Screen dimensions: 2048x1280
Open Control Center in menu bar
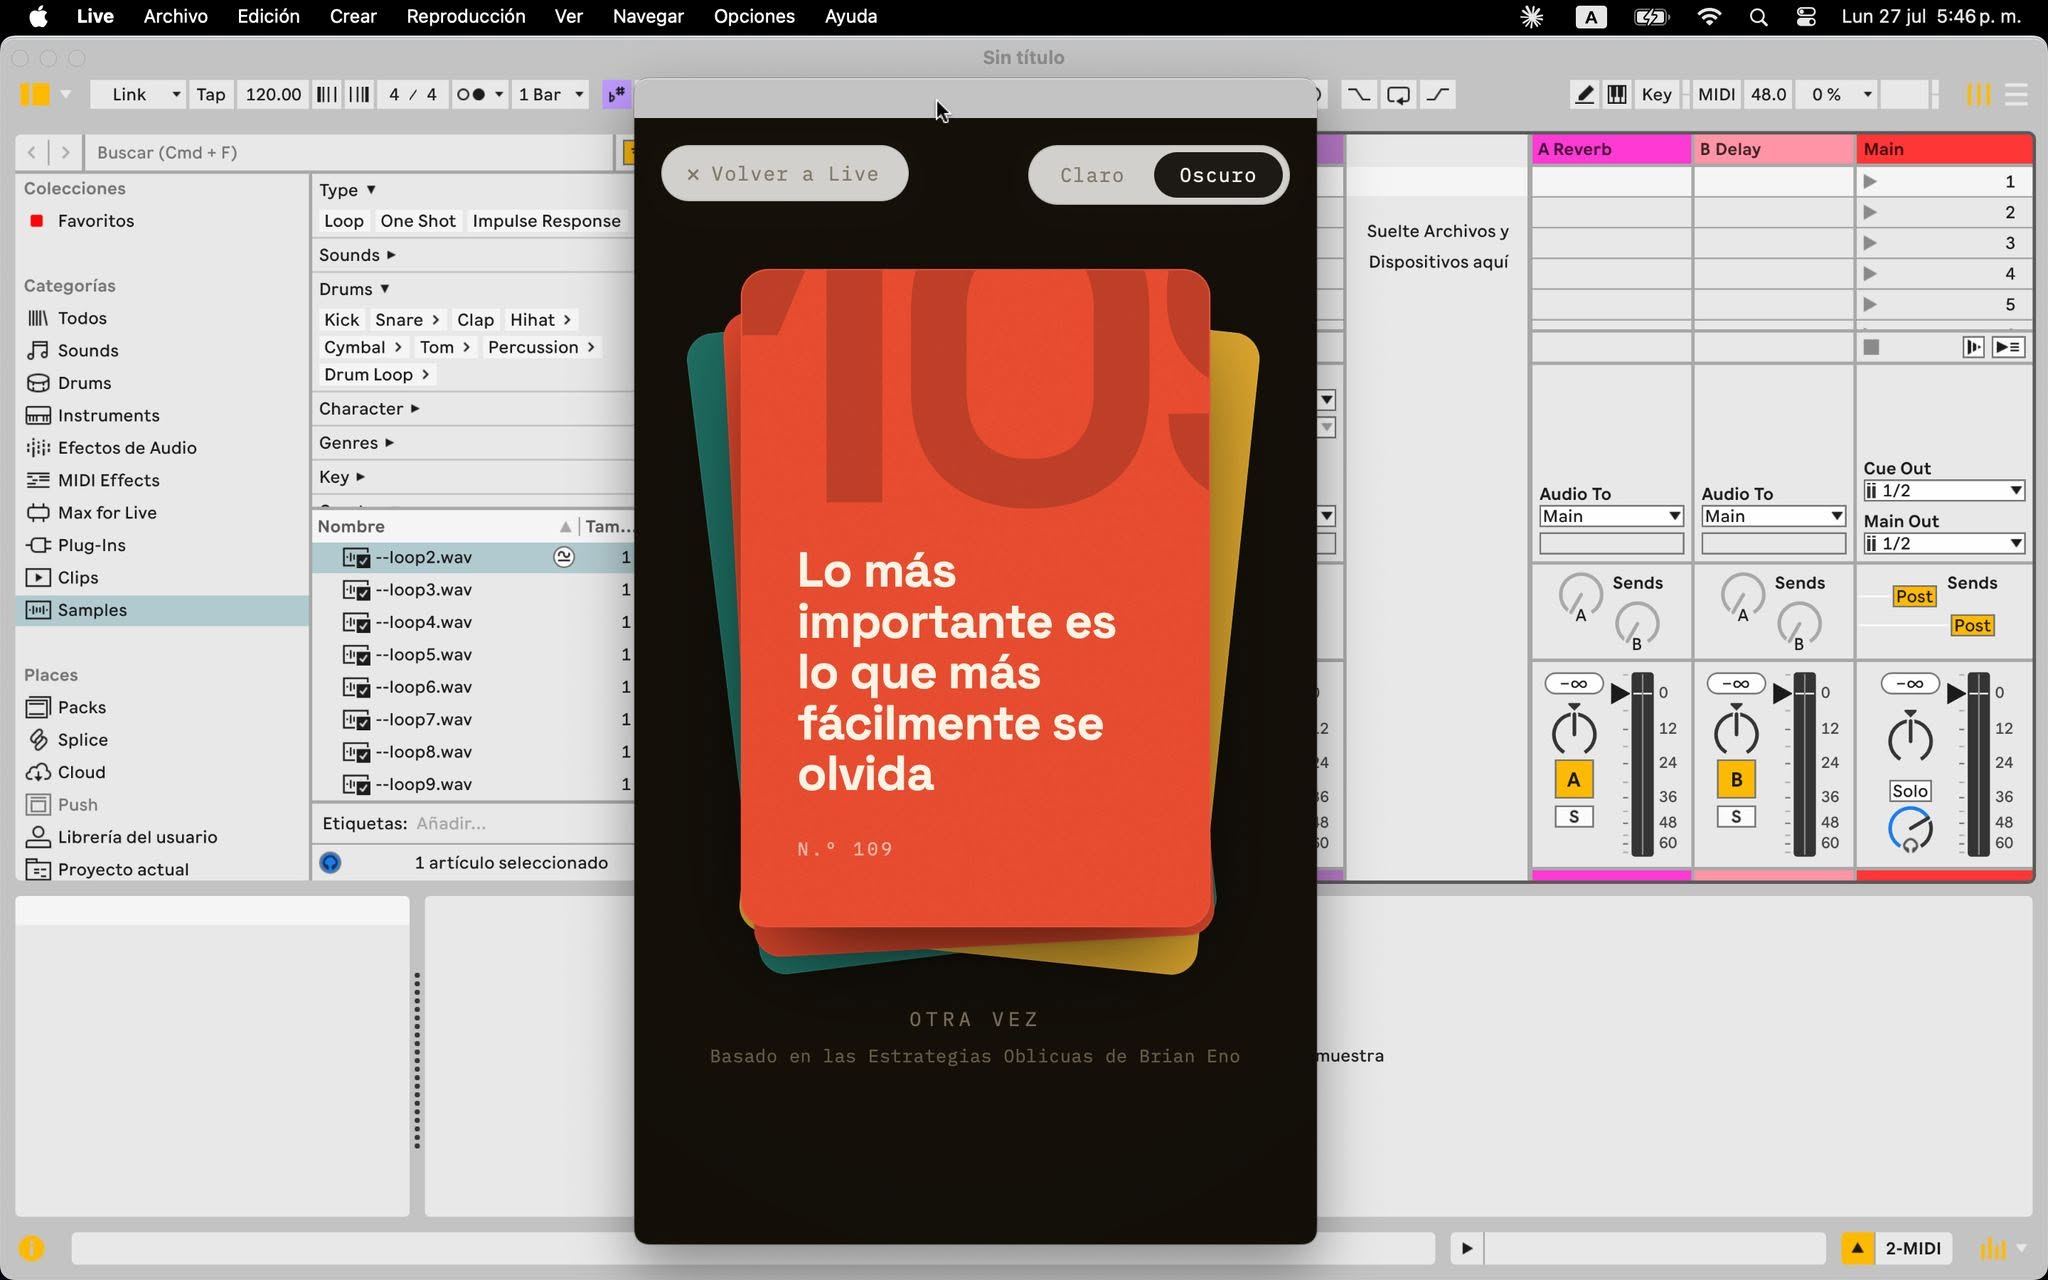pos(1806,16)
